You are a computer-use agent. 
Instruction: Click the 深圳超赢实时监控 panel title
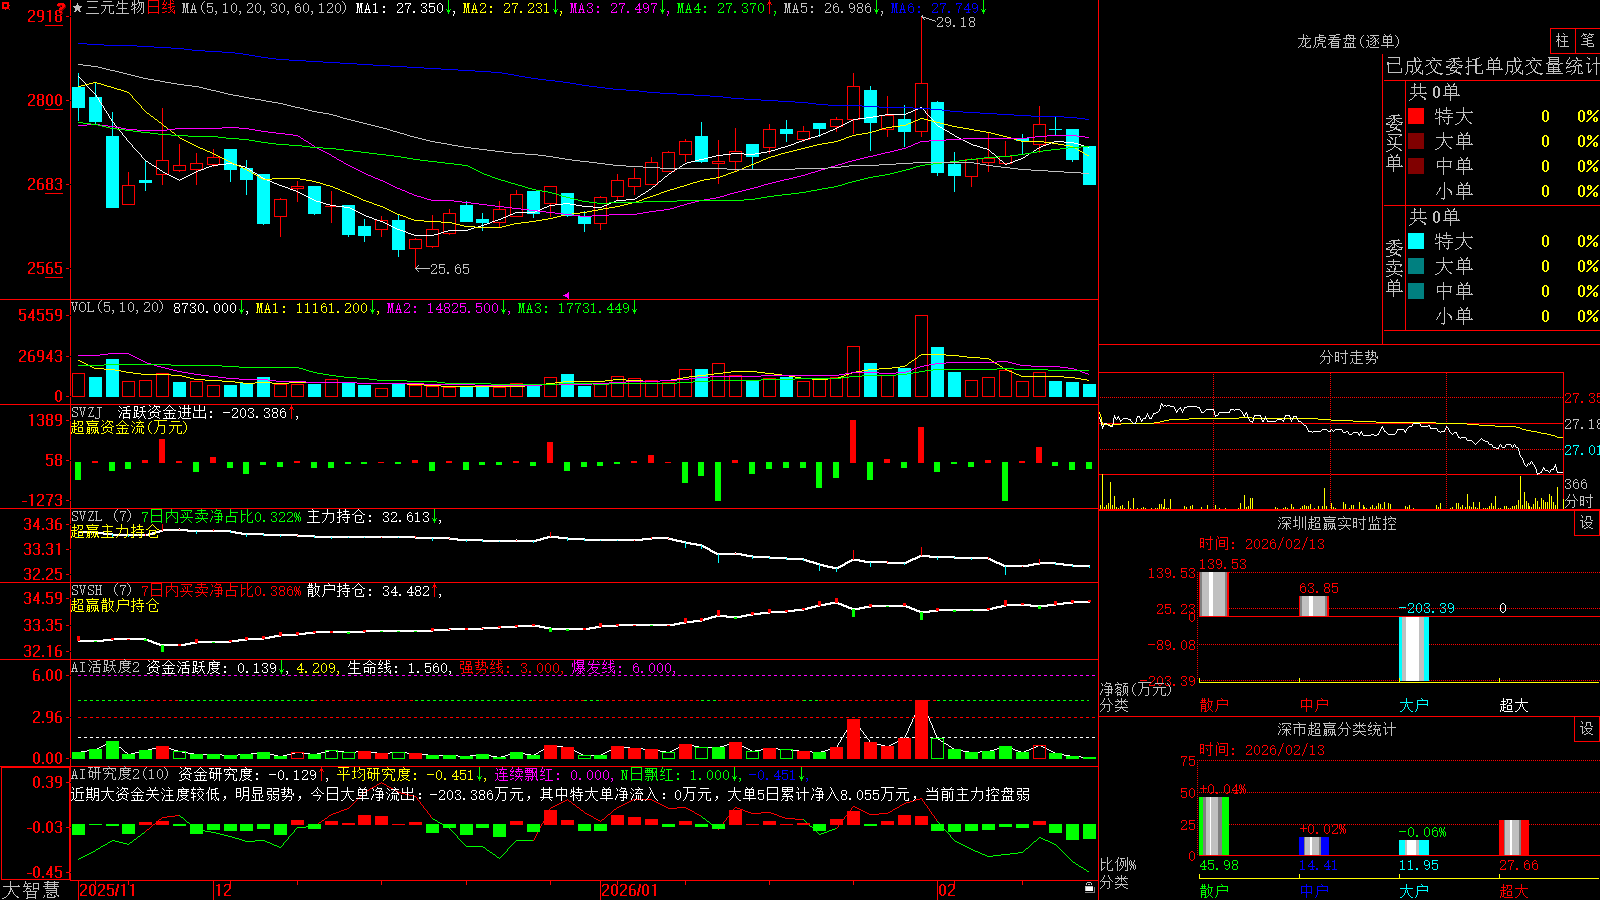coord(1337,523)
